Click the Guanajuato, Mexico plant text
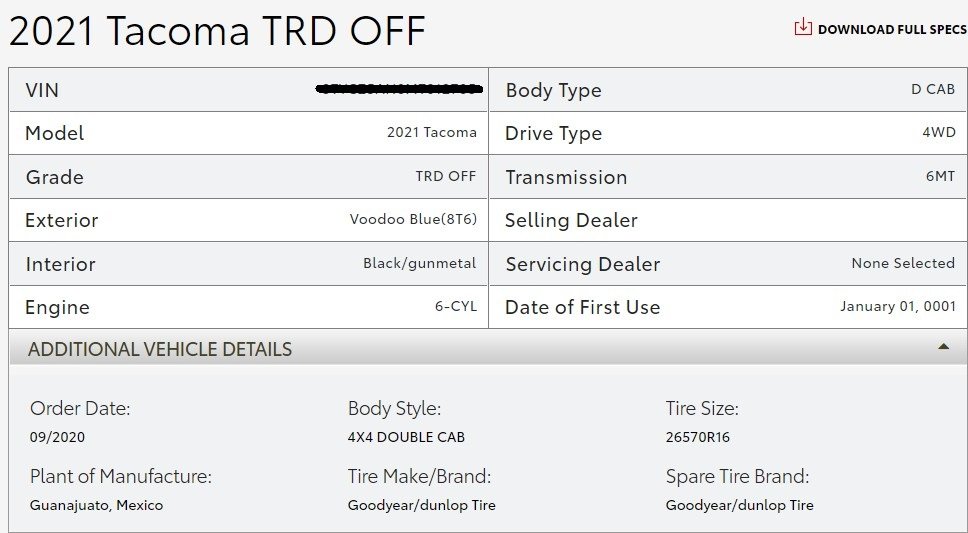Viewport: 968px width, 533px height. point(96,505)
